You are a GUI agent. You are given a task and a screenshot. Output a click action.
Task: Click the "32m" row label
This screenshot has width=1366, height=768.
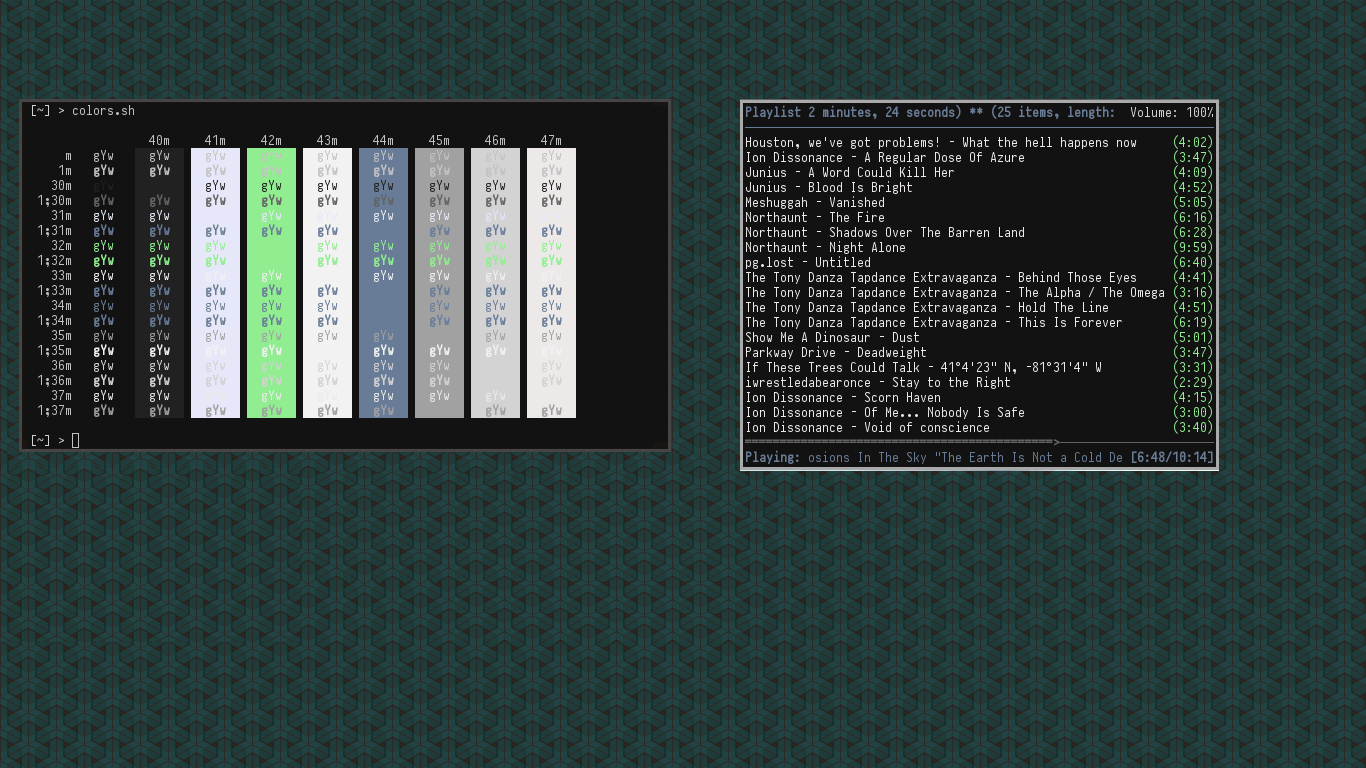tap(61, 246)
